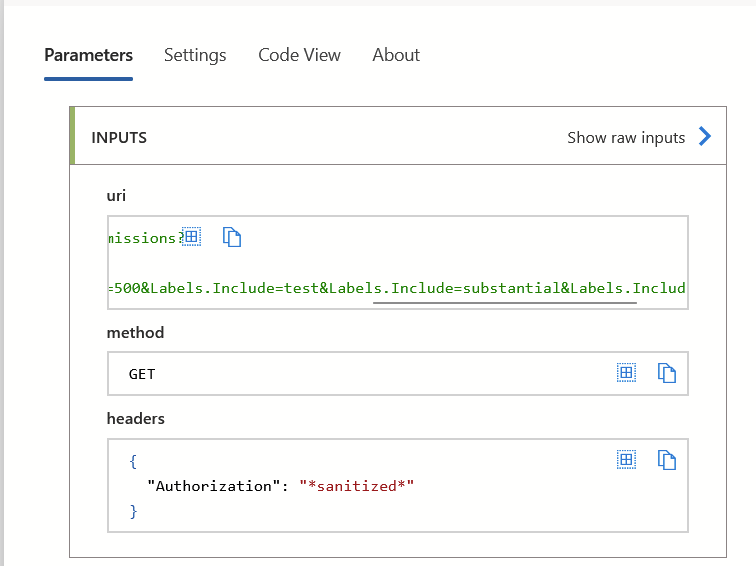This screenshot has height=566, width=756.
Task: Click the grid icon in method field
Action: pyautogui.click(x=626, y=373)
